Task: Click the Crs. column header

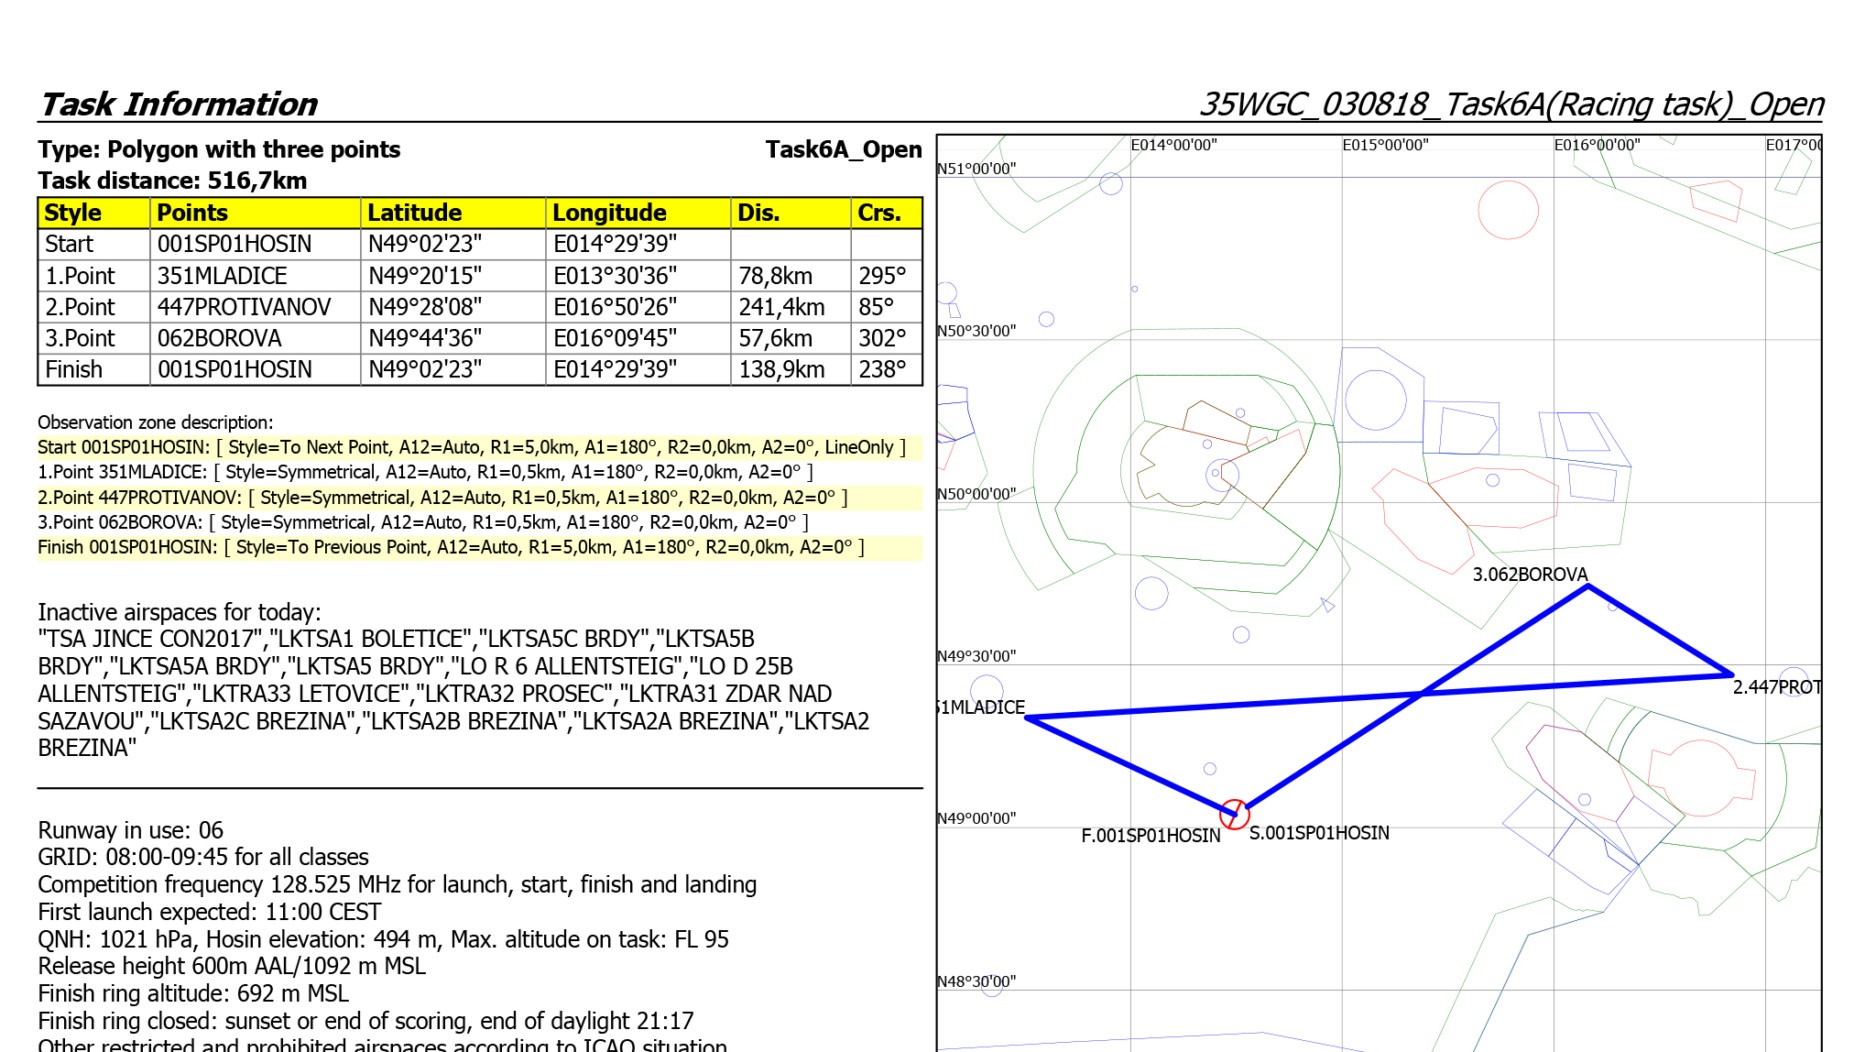Action: (x=879, y=213)
